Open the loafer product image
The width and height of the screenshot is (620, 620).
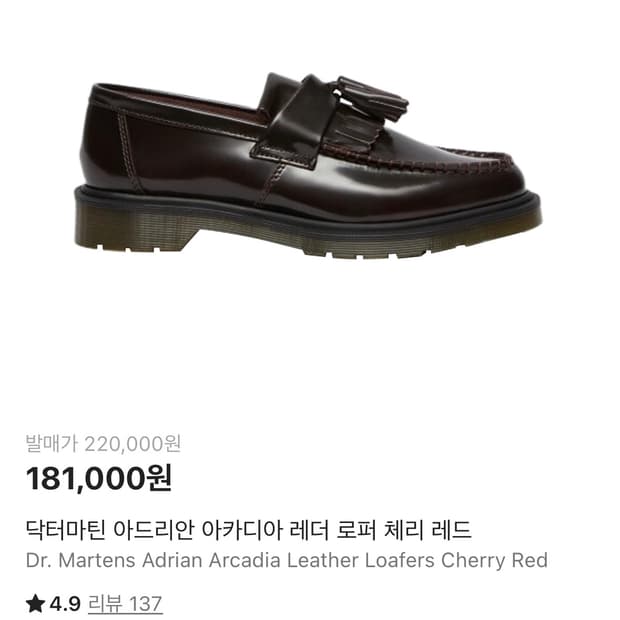pyautogui.click(x=307, y=166)
